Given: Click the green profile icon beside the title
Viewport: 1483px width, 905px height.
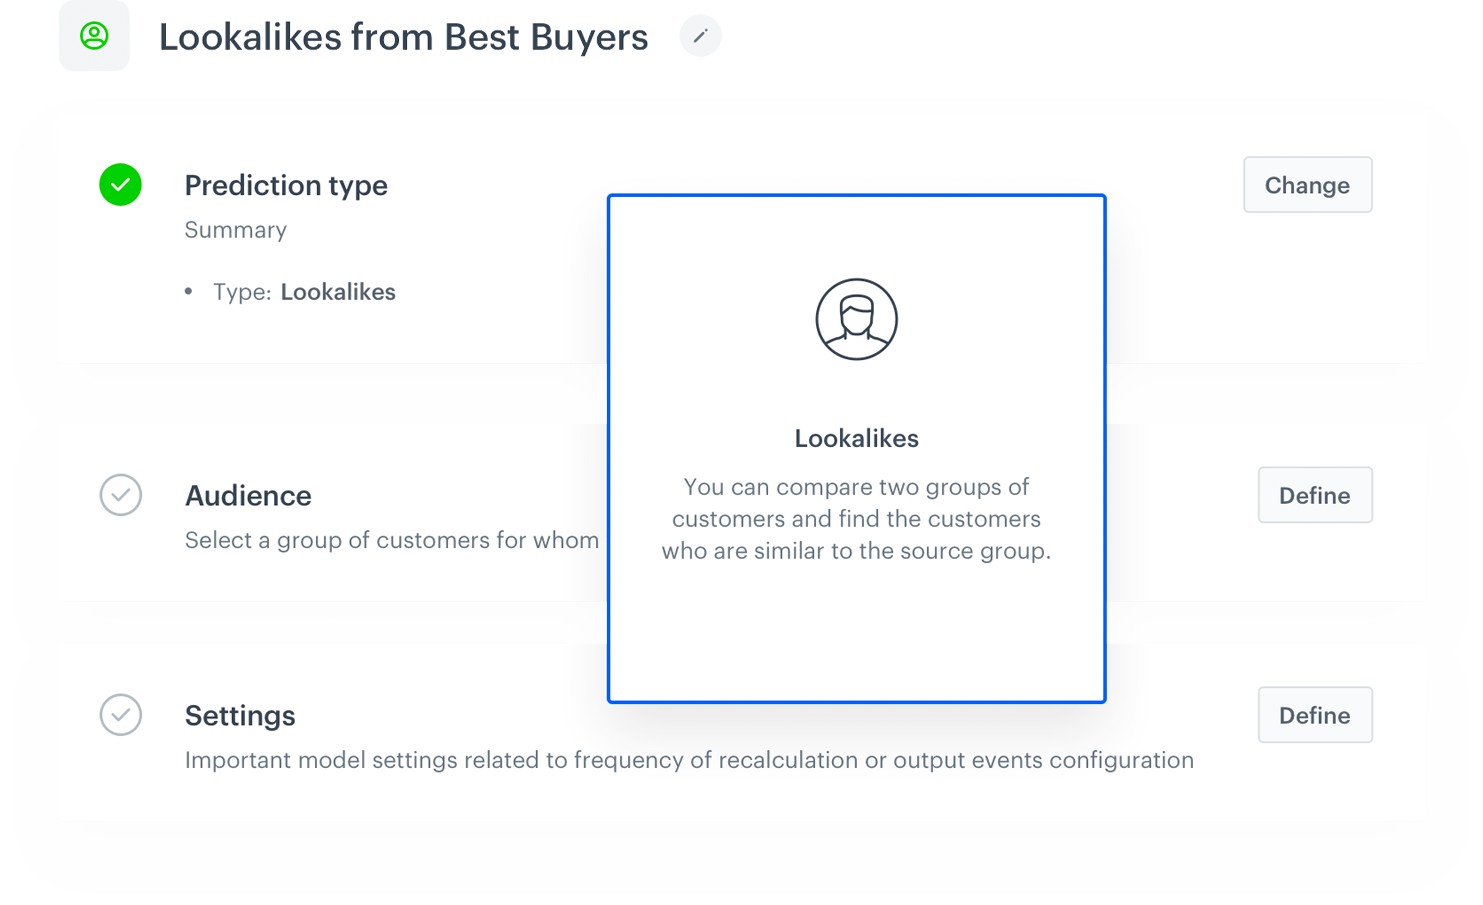Looking at the screenshot, I should pos(94,36).
